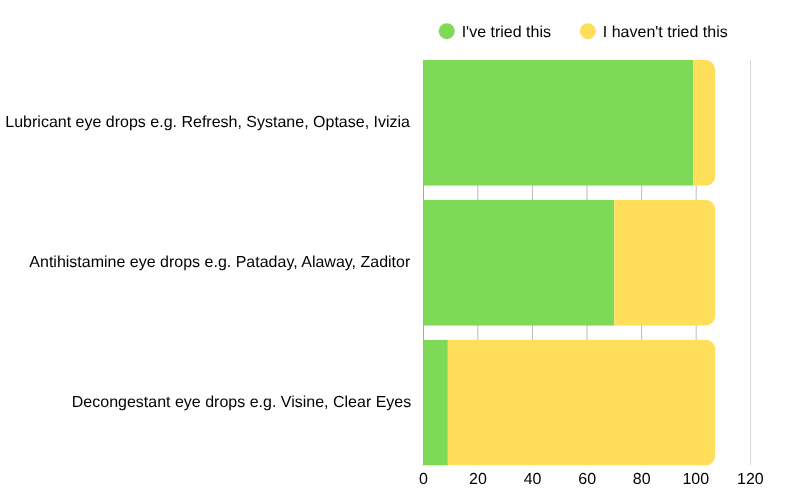Click the 20 tick label on the x-axis
The width and height of the screenshot is (800, 500).
478,478
